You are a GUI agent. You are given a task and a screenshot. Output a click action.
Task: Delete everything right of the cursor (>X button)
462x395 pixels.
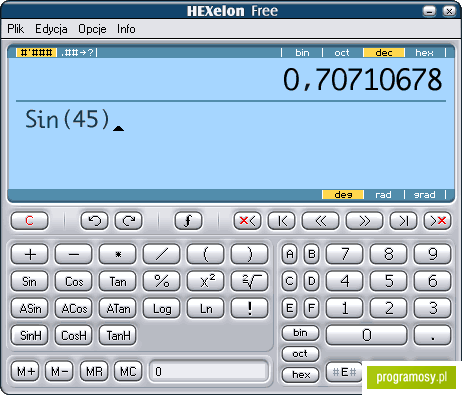point(437,221)
